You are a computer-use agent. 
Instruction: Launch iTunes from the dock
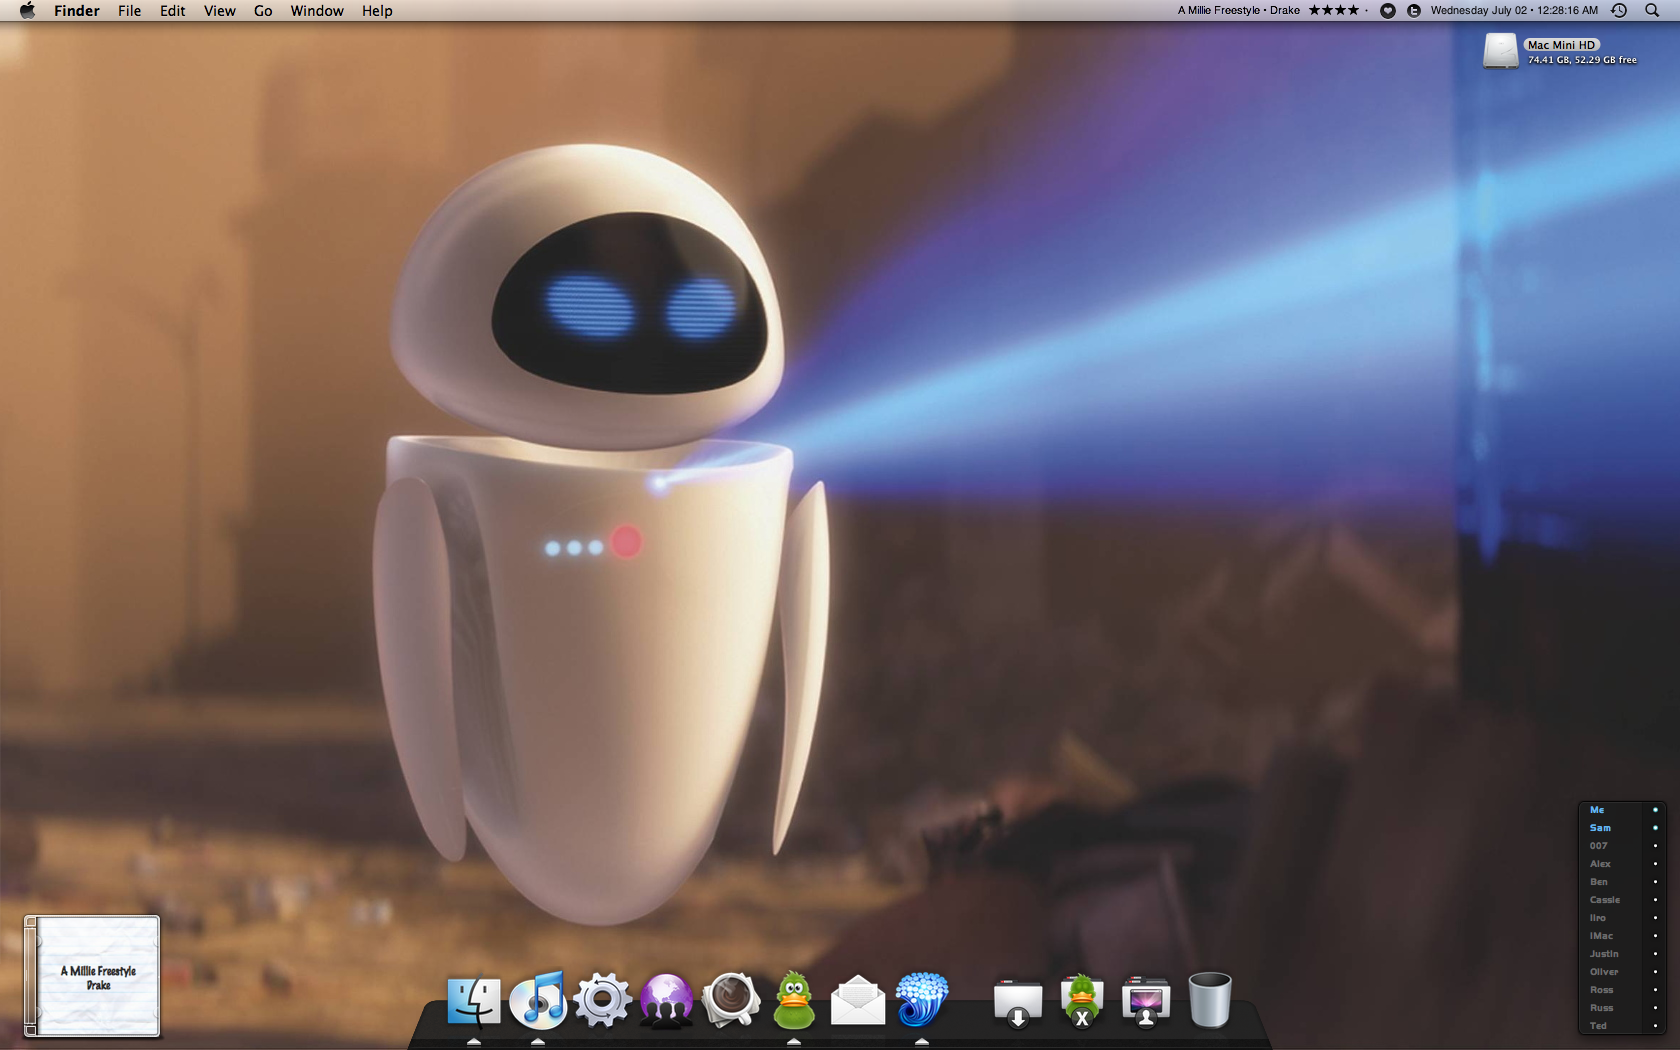[x=538, y=1000]
